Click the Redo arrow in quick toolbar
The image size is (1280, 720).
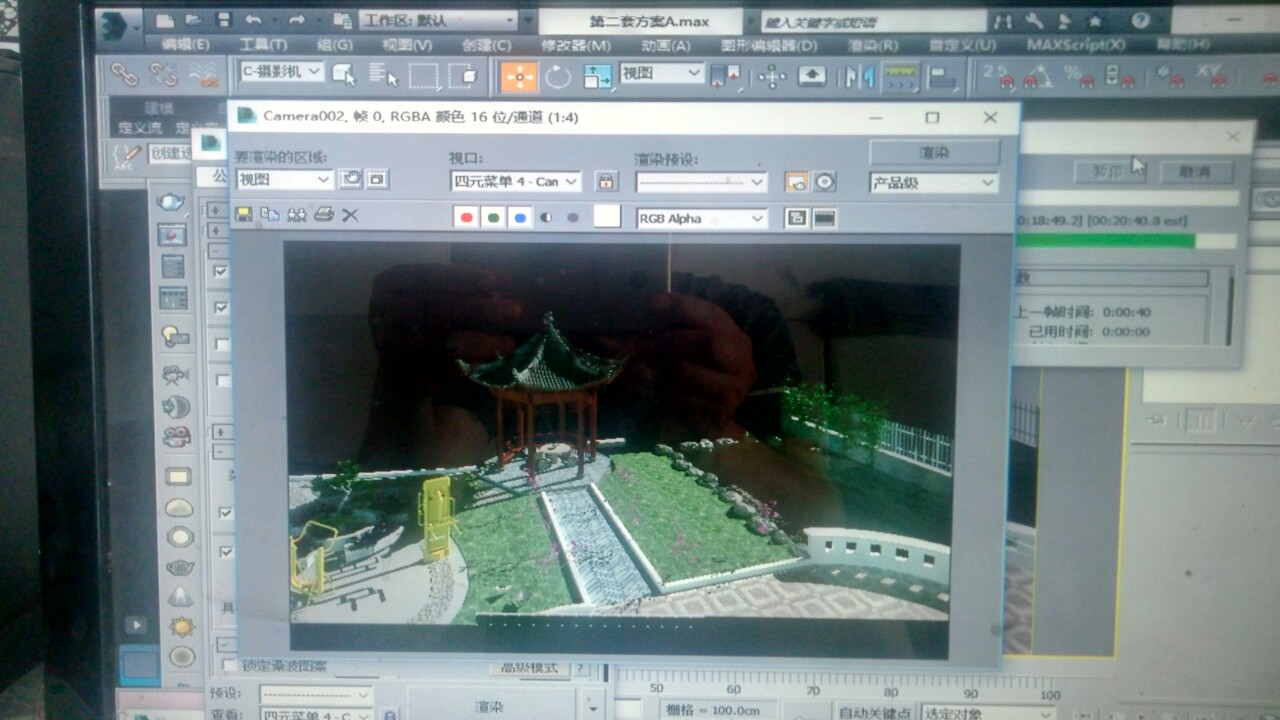297,20
